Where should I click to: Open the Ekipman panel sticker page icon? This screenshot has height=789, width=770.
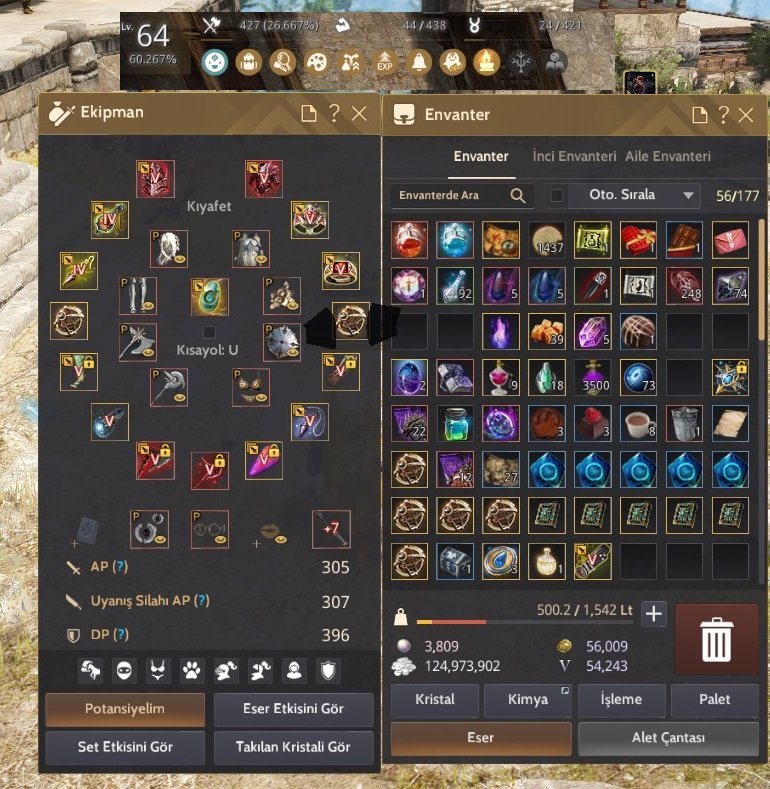(309, 113)
